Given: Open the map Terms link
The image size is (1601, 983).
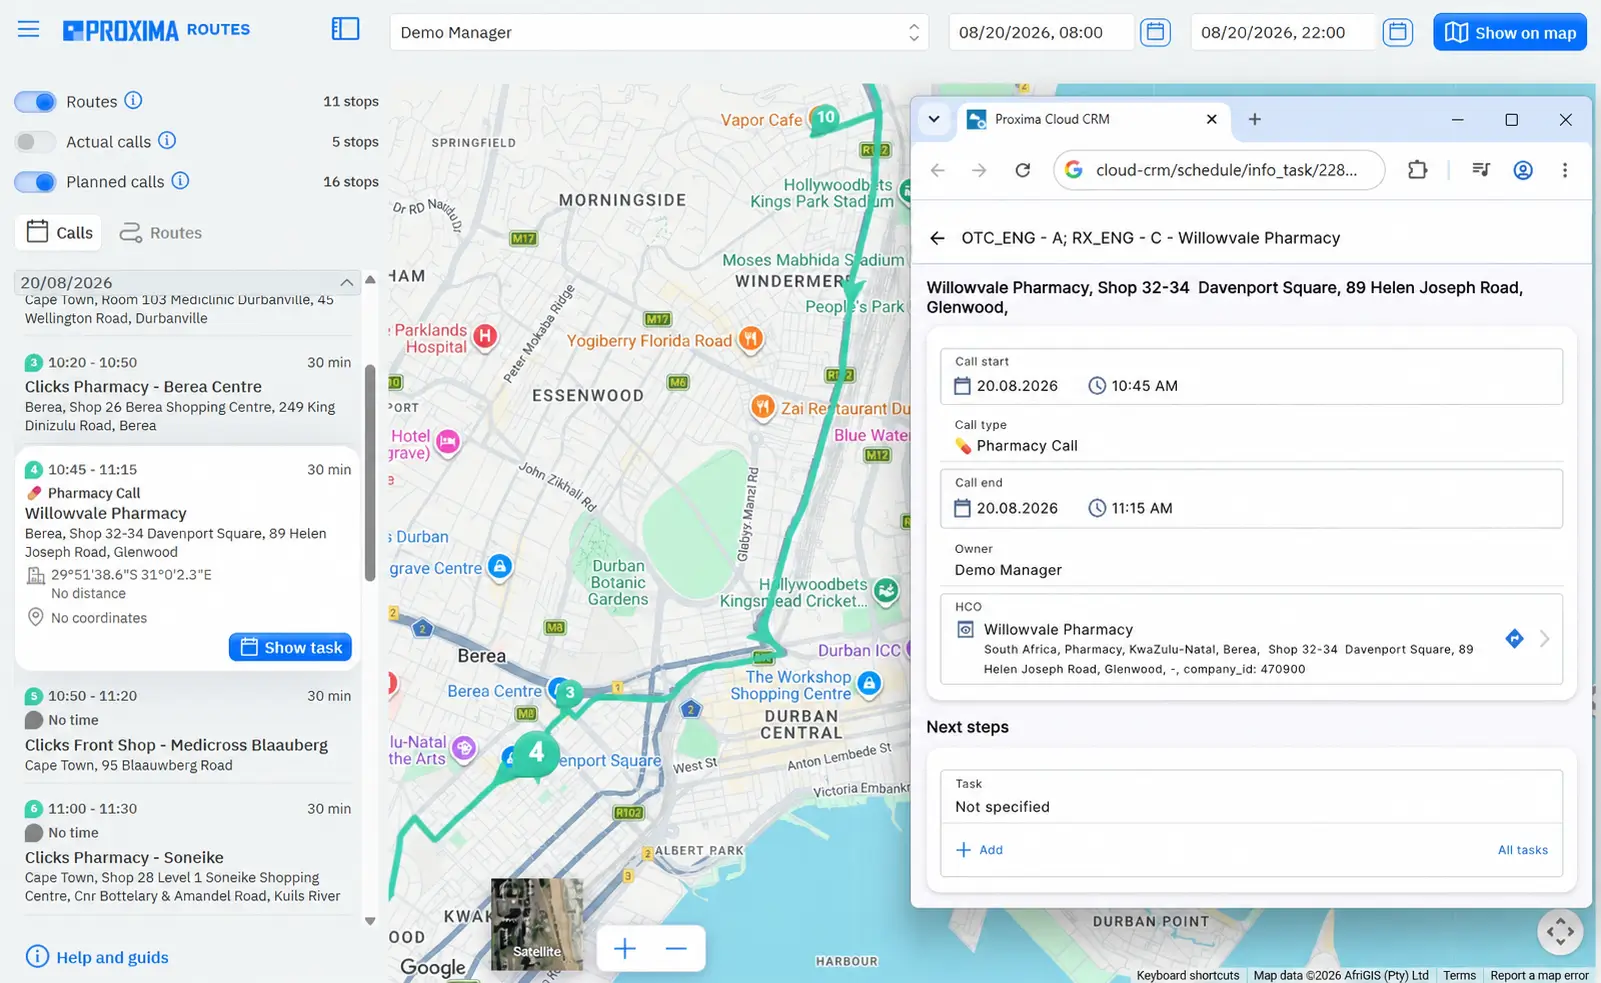Looking at the screenshot, I should coord(1459,975).
